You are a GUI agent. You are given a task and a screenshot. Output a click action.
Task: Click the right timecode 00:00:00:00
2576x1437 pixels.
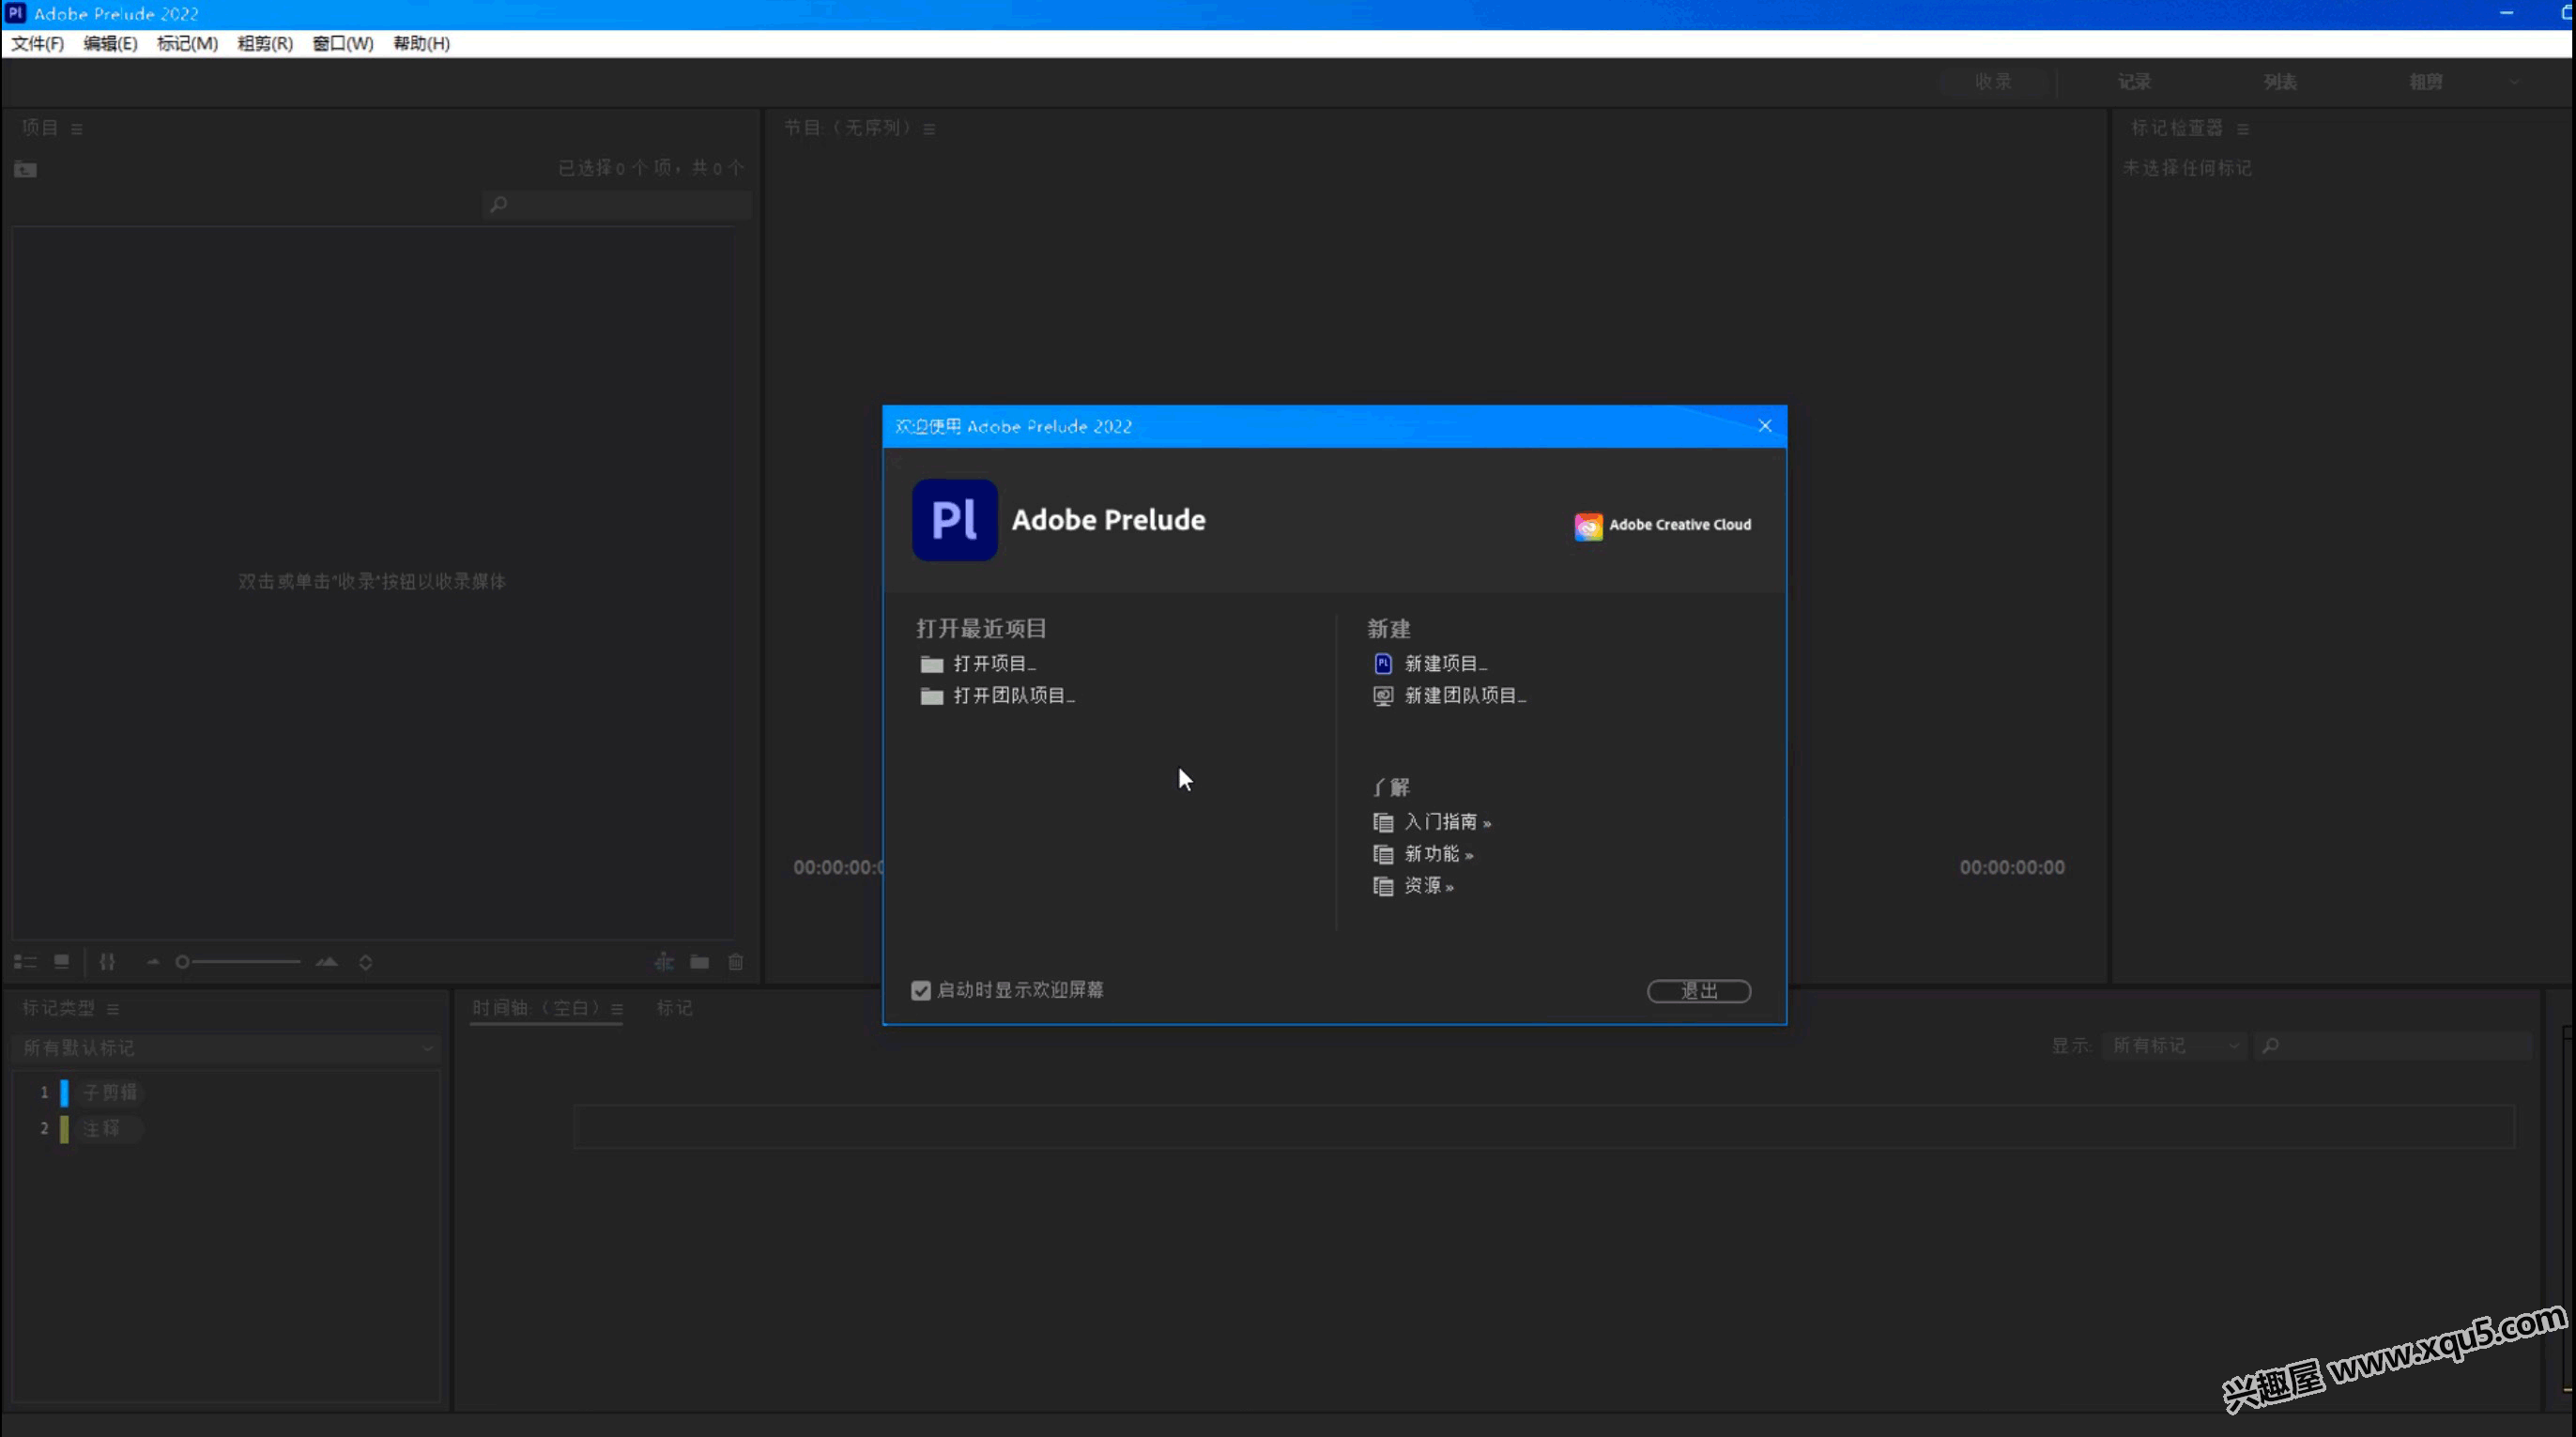(2011, 868)
